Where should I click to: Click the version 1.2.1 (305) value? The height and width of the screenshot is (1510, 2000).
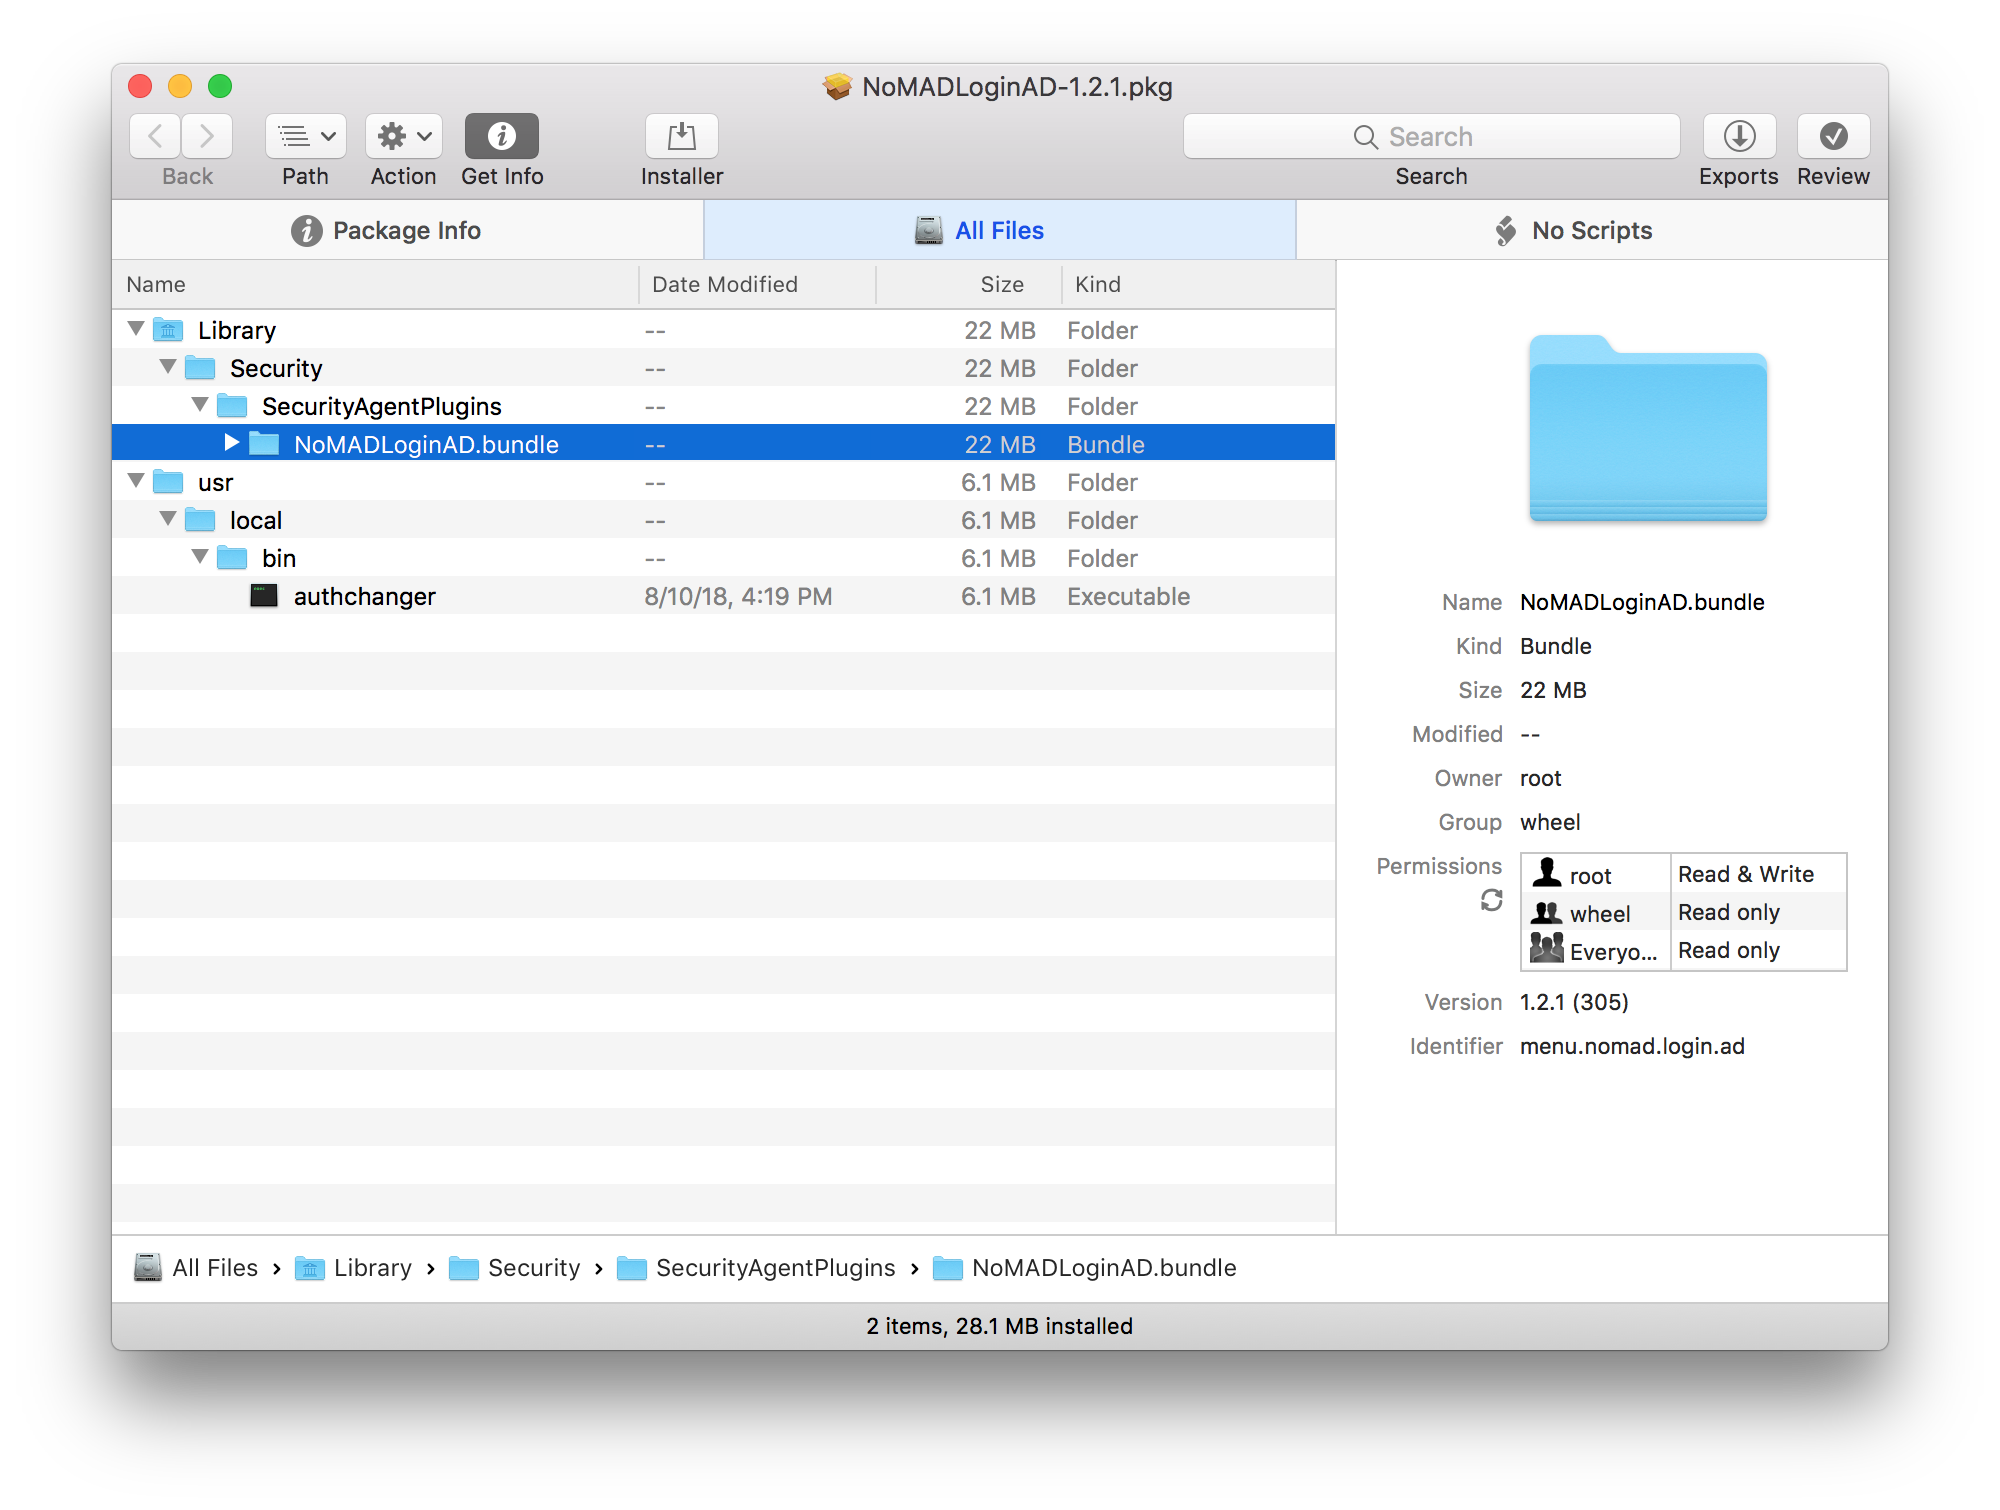pos(1574,1002)
